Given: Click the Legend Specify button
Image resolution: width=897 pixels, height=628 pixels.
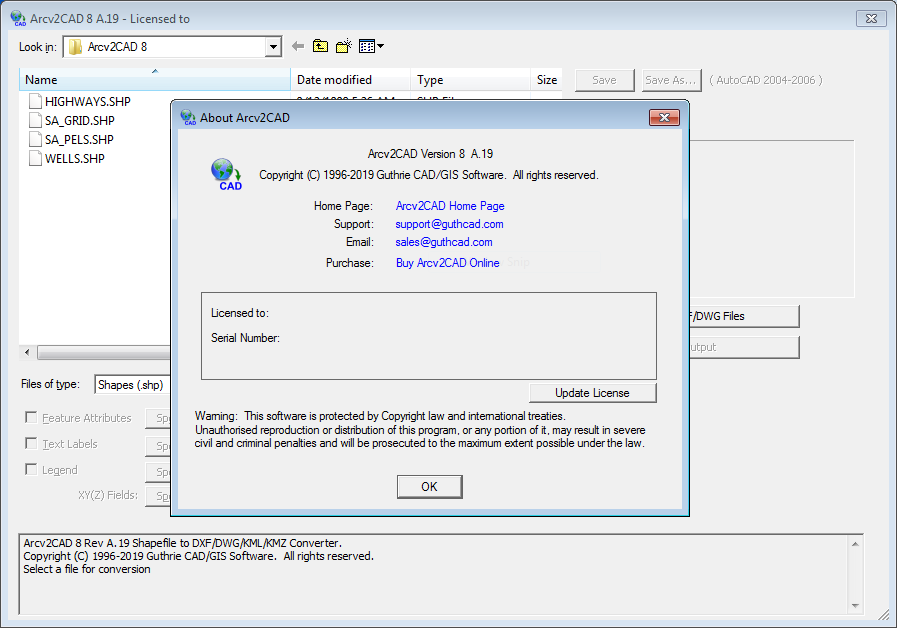Looking at the screenshot, I should [158, 472].
